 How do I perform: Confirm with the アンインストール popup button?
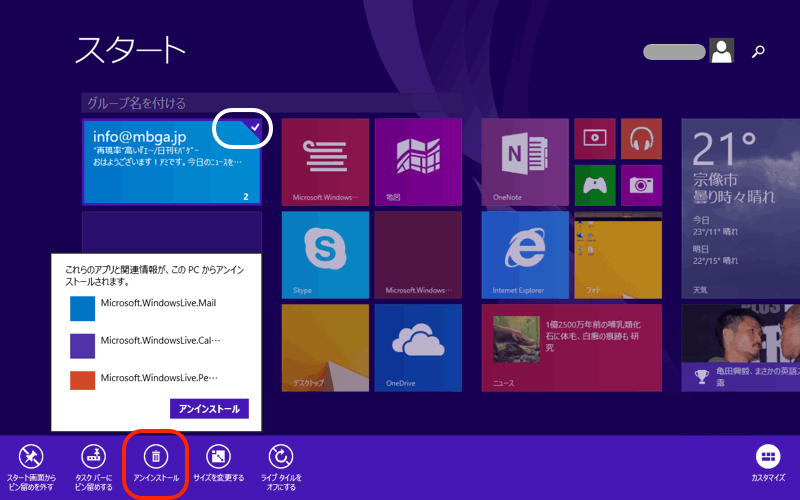coord(209,409)
